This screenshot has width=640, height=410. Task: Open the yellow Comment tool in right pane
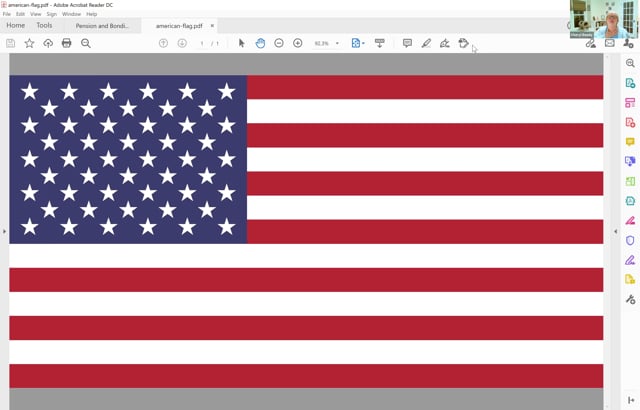pyautogui.click(x=630, y=142)
